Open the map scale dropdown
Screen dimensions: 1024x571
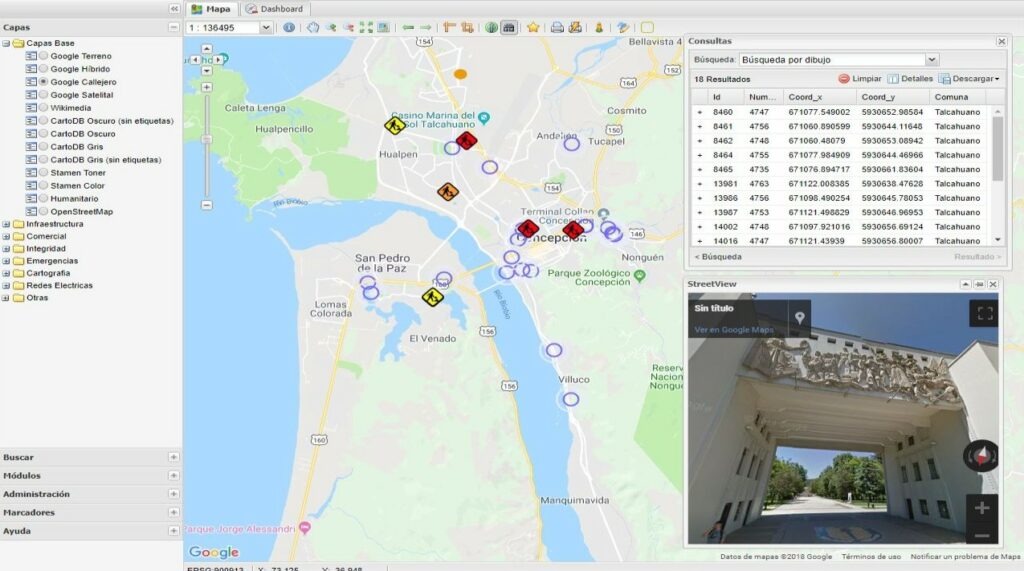click(266, 27)
